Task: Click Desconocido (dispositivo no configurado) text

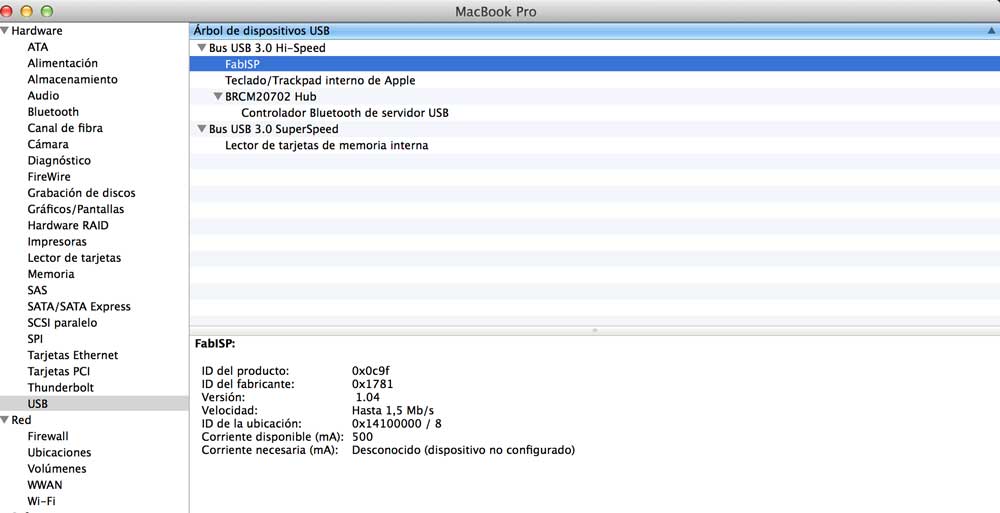Action: pos(464,450)
